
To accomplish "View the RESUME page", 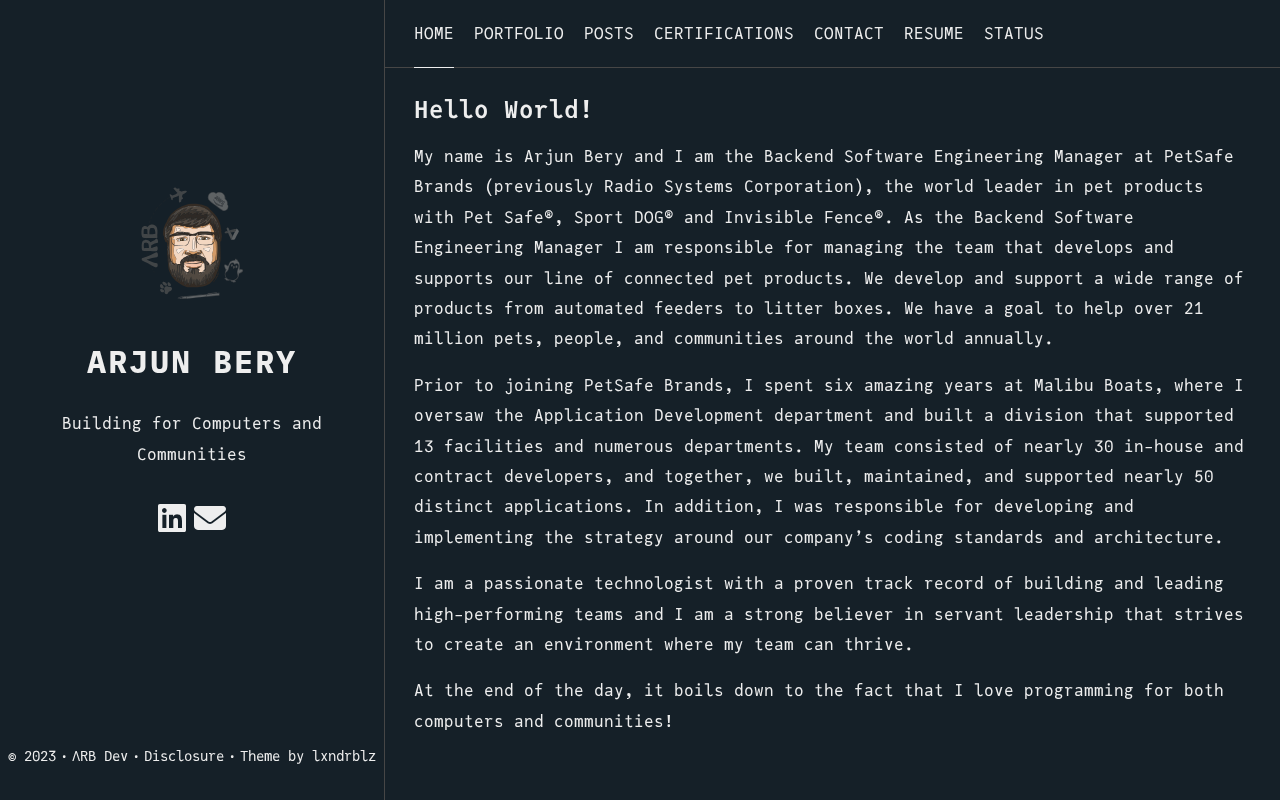I will pyautogui.click(x=934, y=34).
